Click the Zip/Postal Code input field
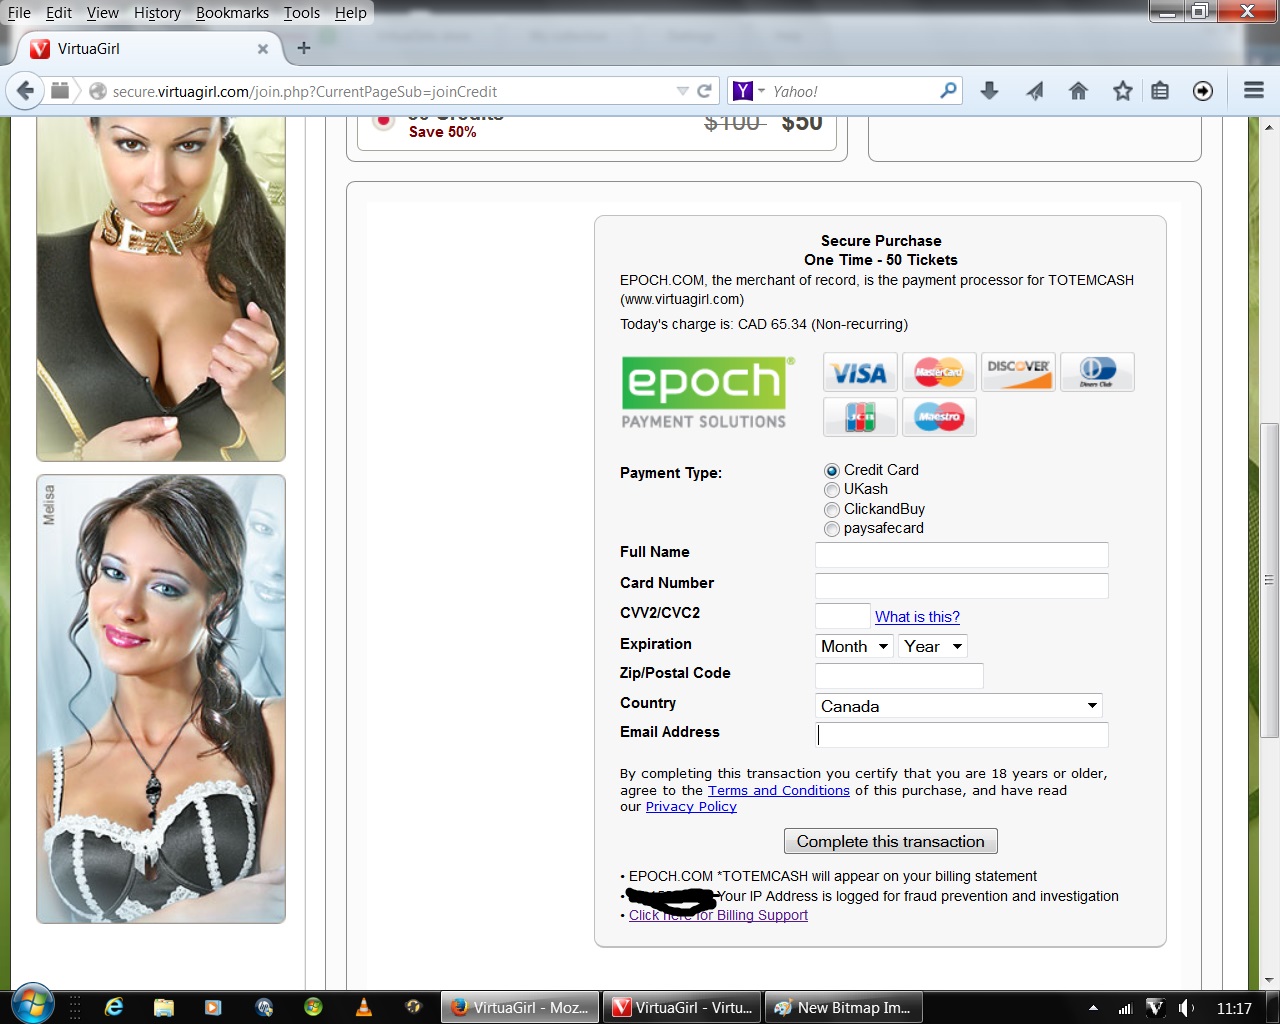Image resolution: width=1280 pixels, height=1024 pixels. coord(899,676)
